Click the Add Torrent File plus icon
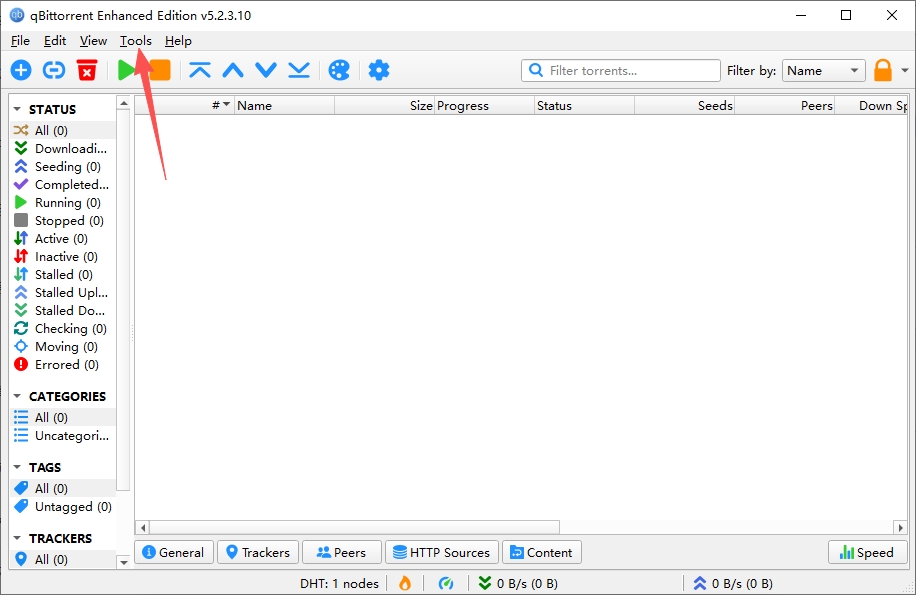916x595 pixels. tap(21, 71)
